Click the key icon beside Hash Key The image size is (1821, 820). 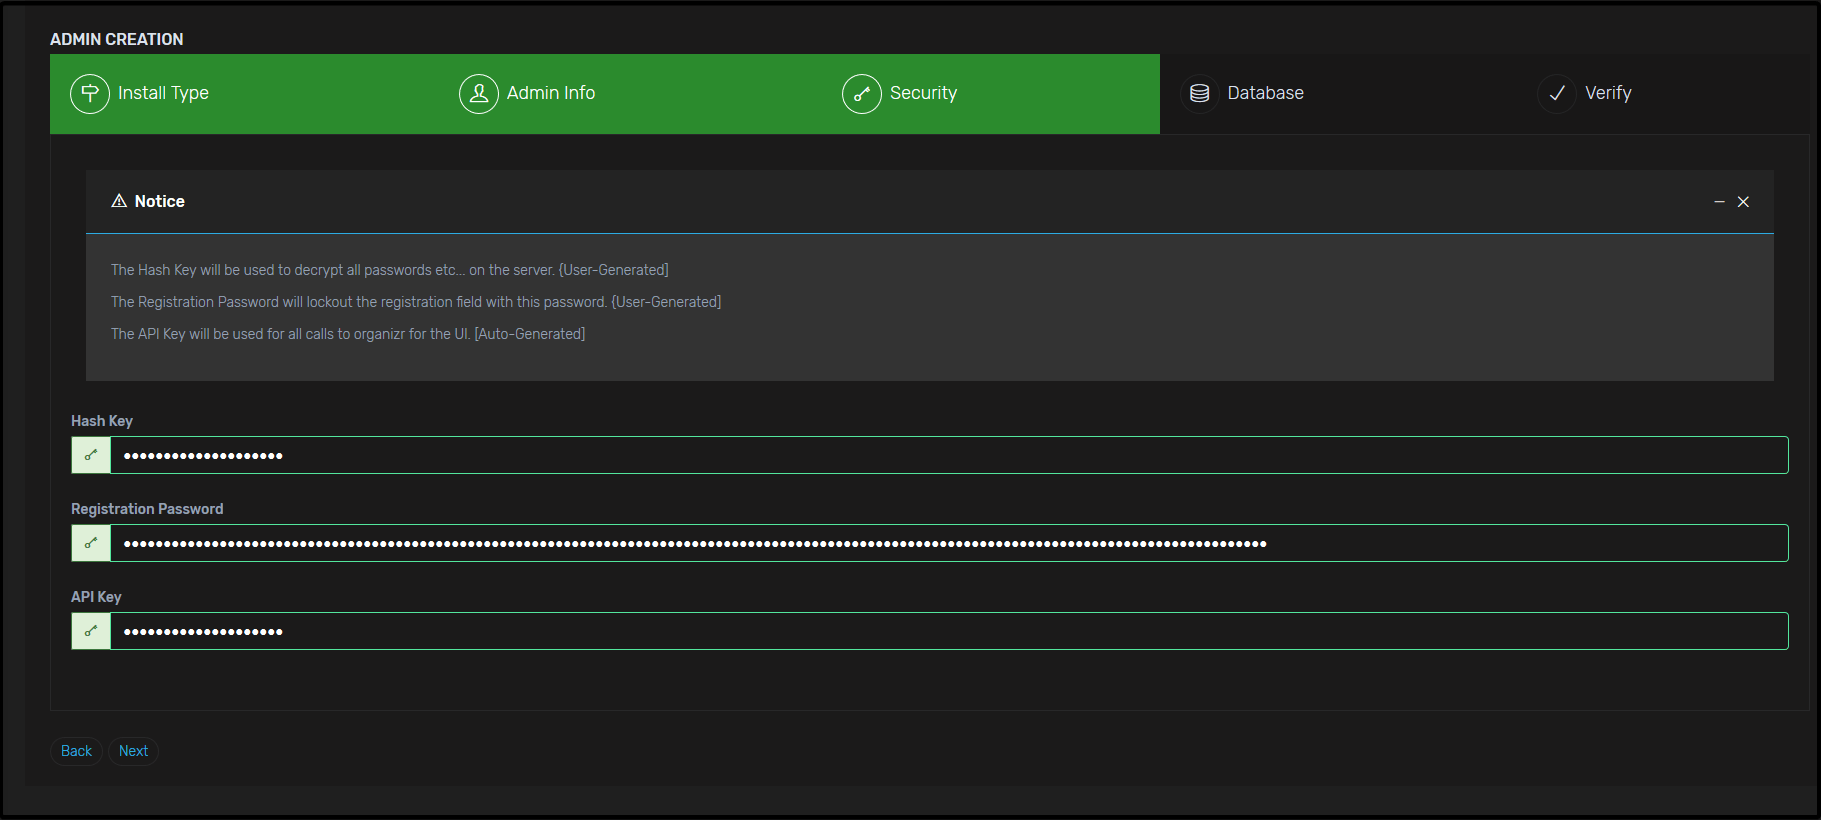click(x=91, y=456)
